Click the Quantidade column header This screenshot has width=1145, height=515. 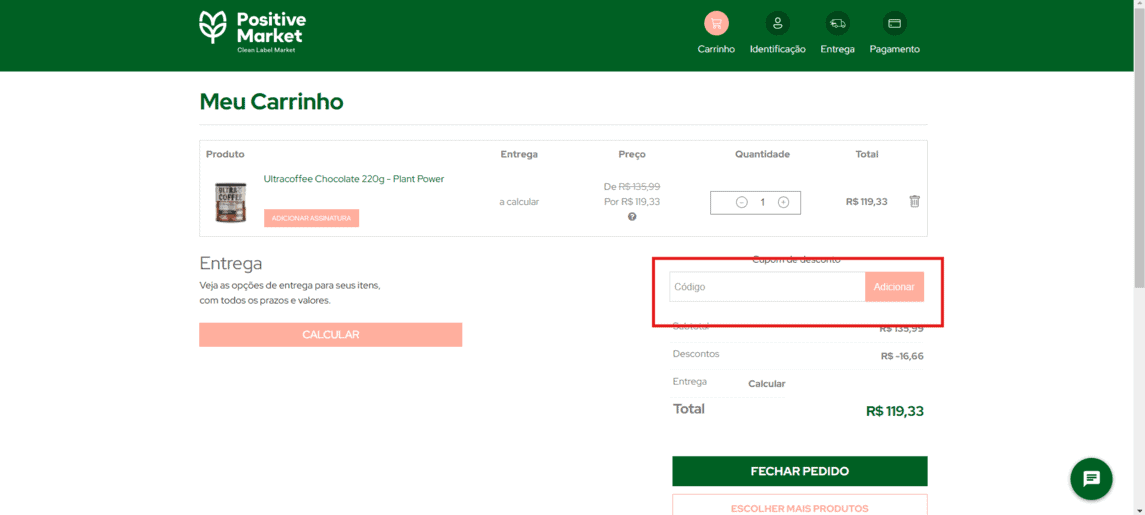[762, 154]
